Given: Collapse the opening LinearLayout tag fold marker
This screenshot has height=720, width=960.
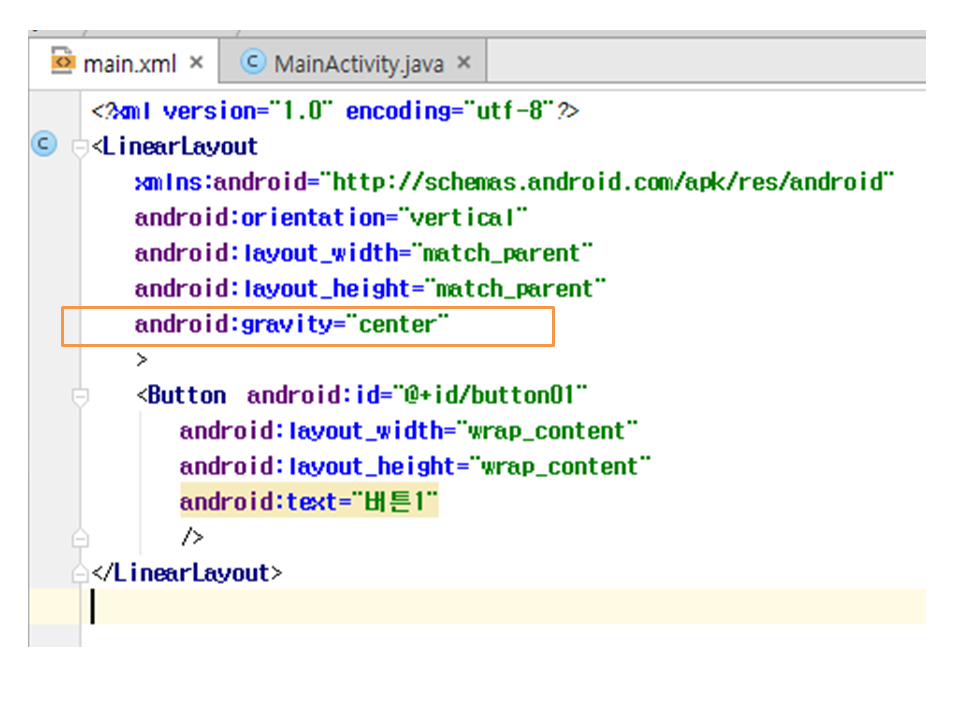Looking at the screenshot, I should coord(80,148).
